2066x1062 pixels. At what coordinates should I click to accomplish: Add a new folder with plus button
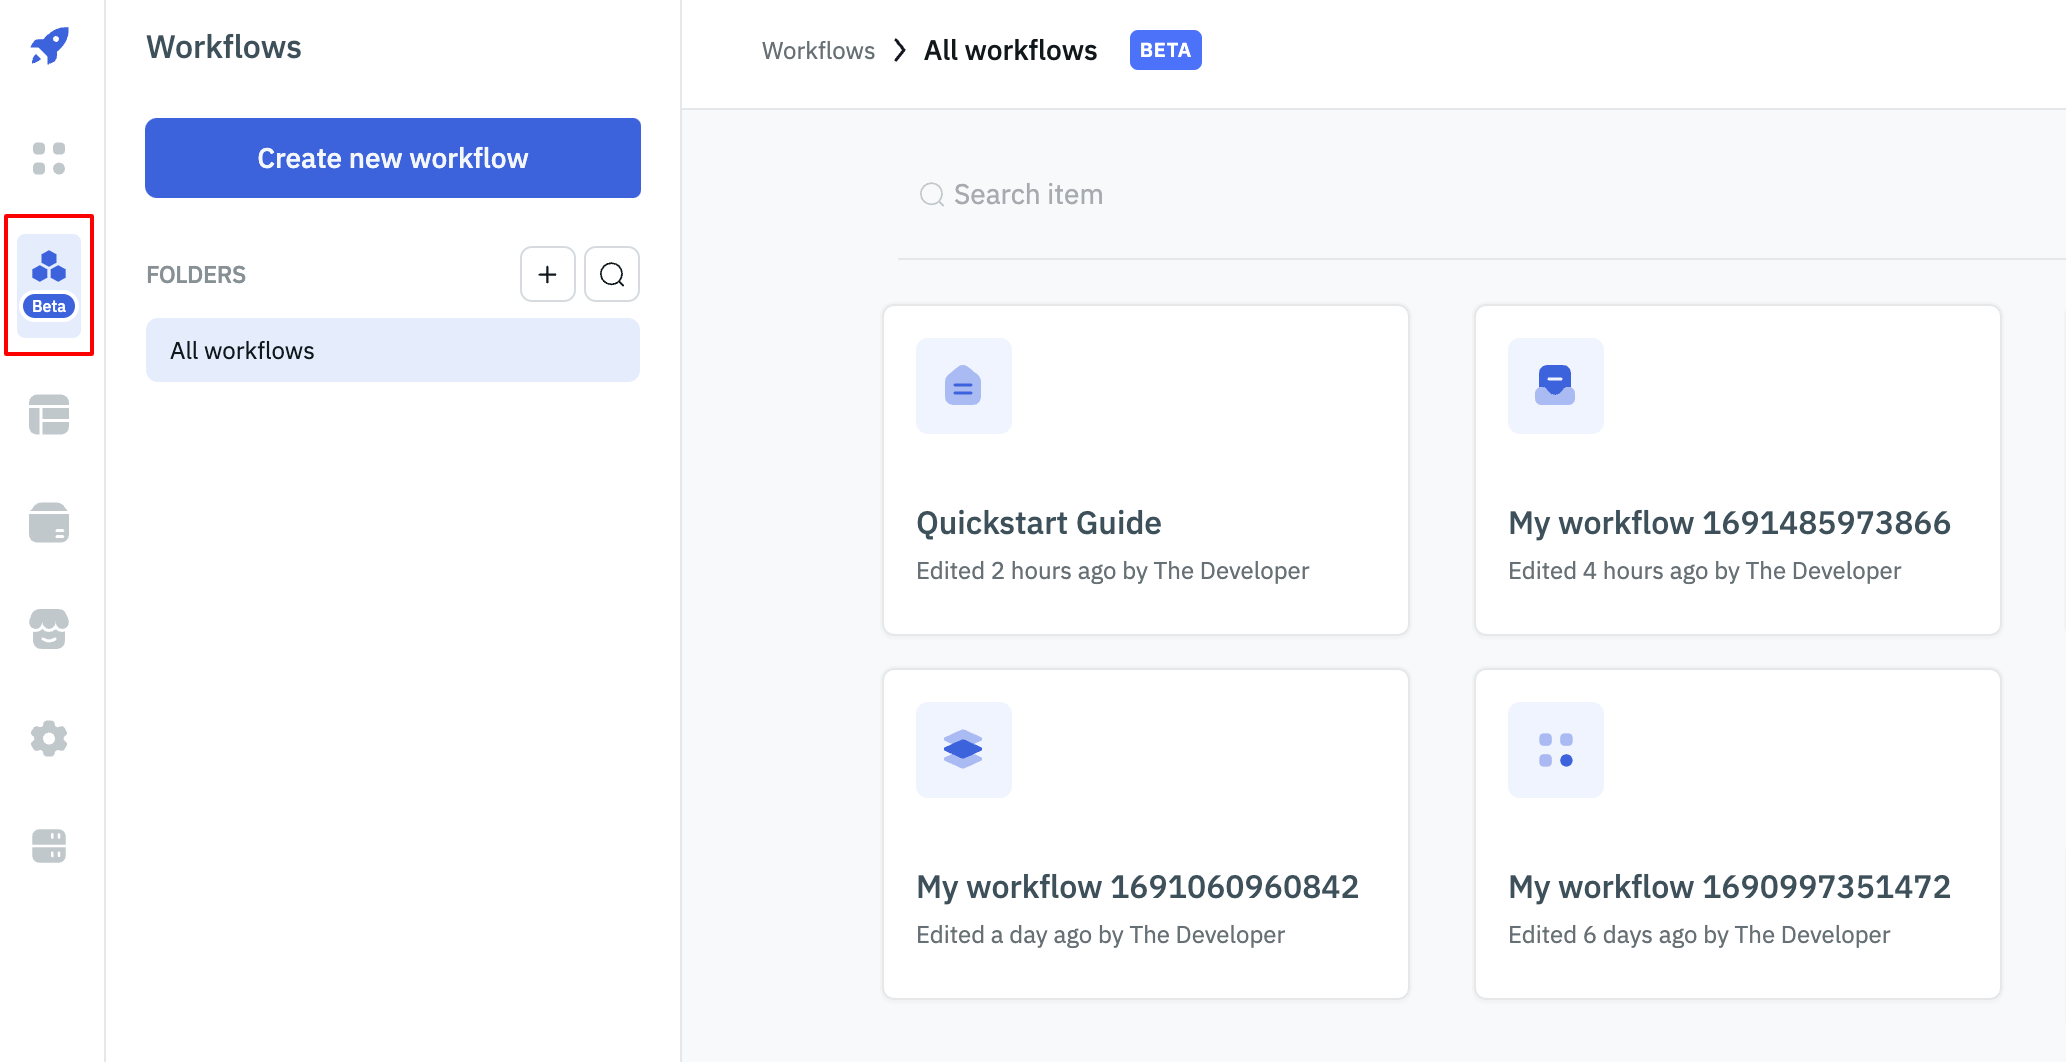tap(547, 274)
